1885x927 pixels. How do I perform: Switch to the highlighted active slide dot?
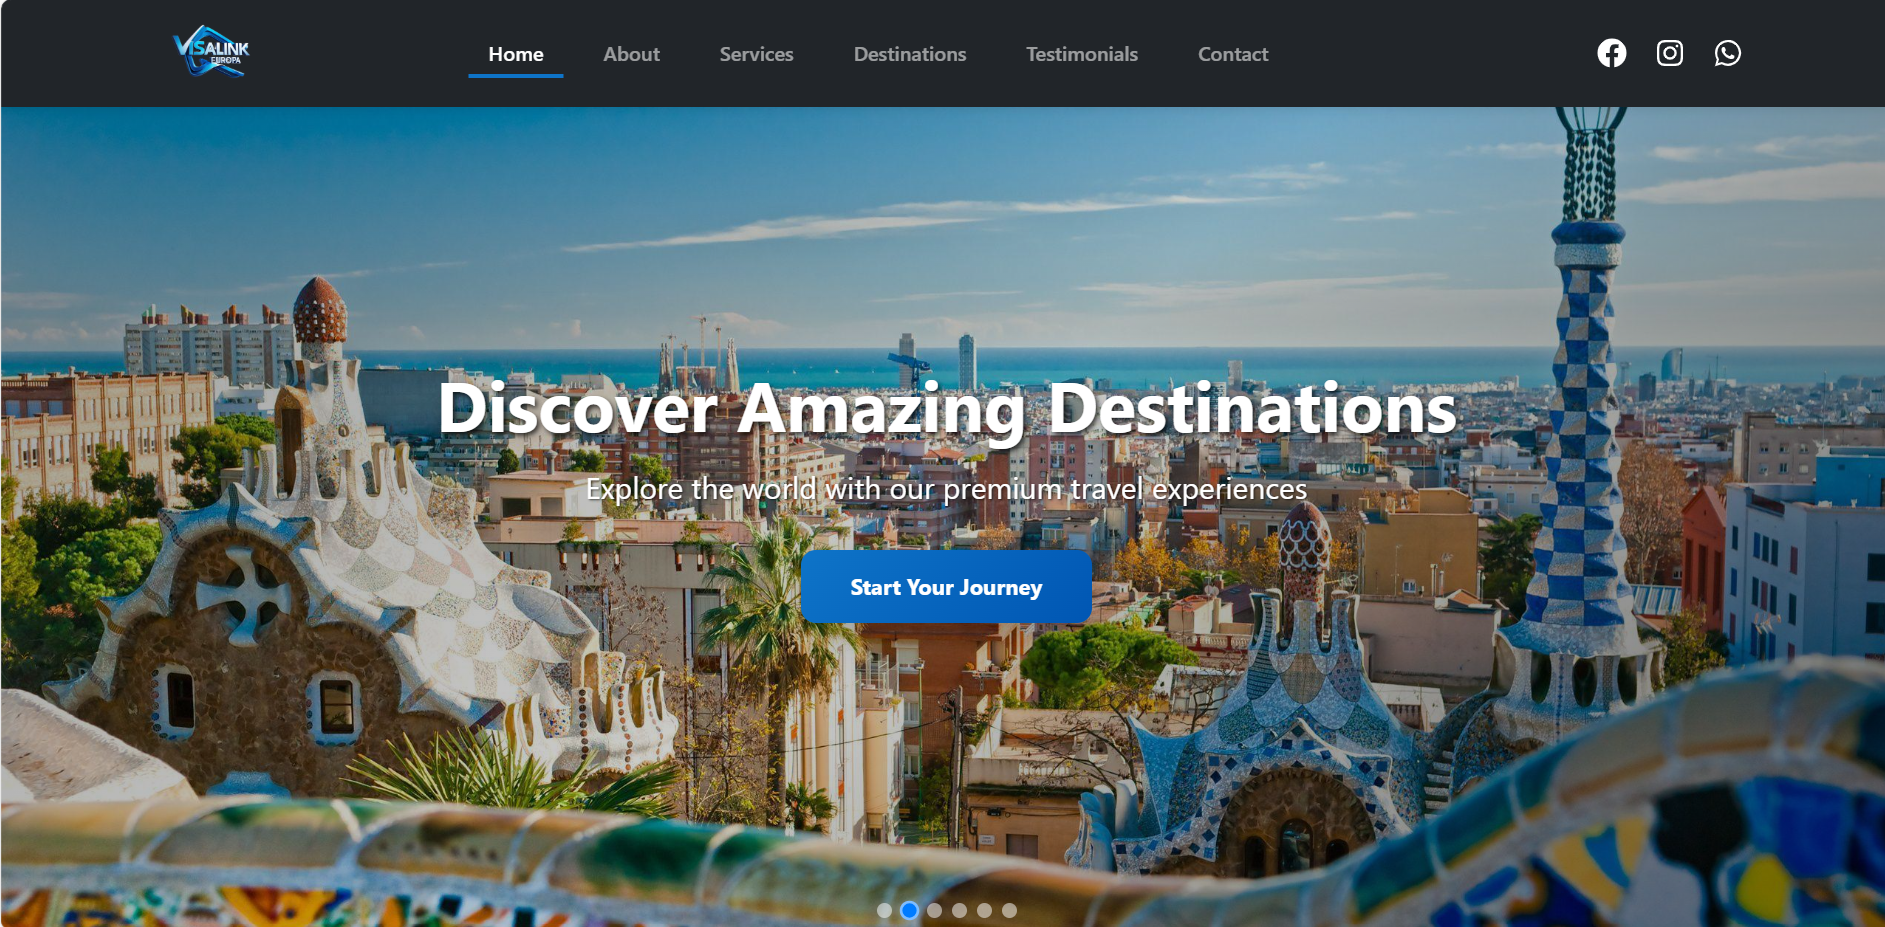[x=910, y=910]
